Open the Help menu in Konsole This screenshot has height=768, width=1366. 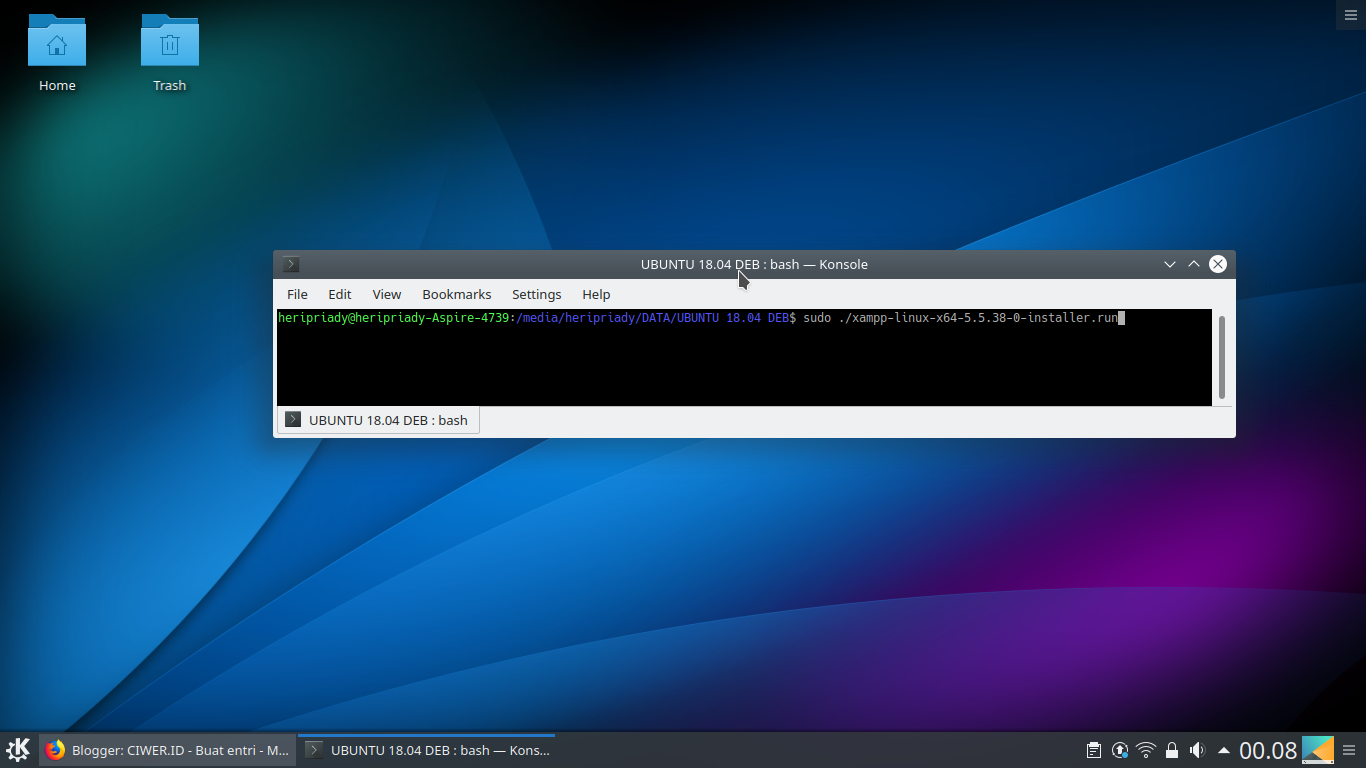tap(596, 294)
